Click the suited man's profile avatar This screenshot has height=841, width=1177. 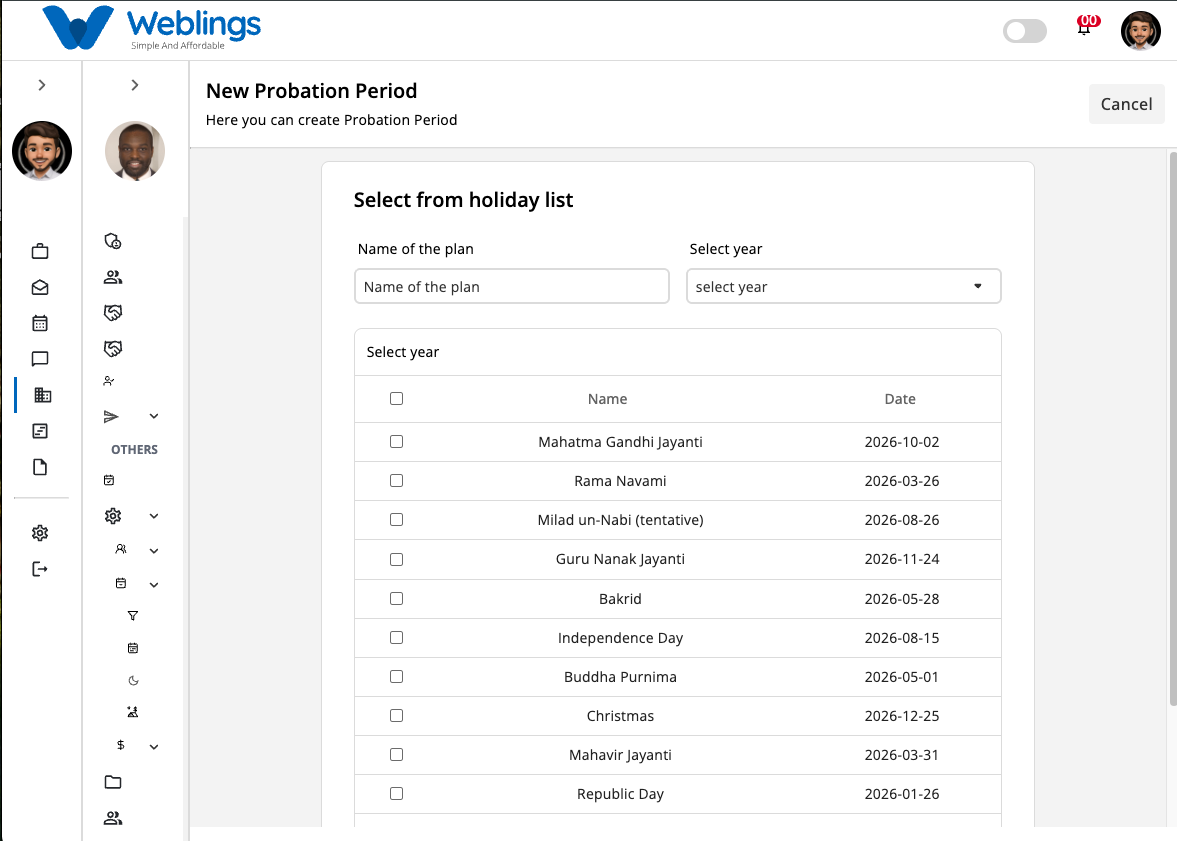point(135,151)
